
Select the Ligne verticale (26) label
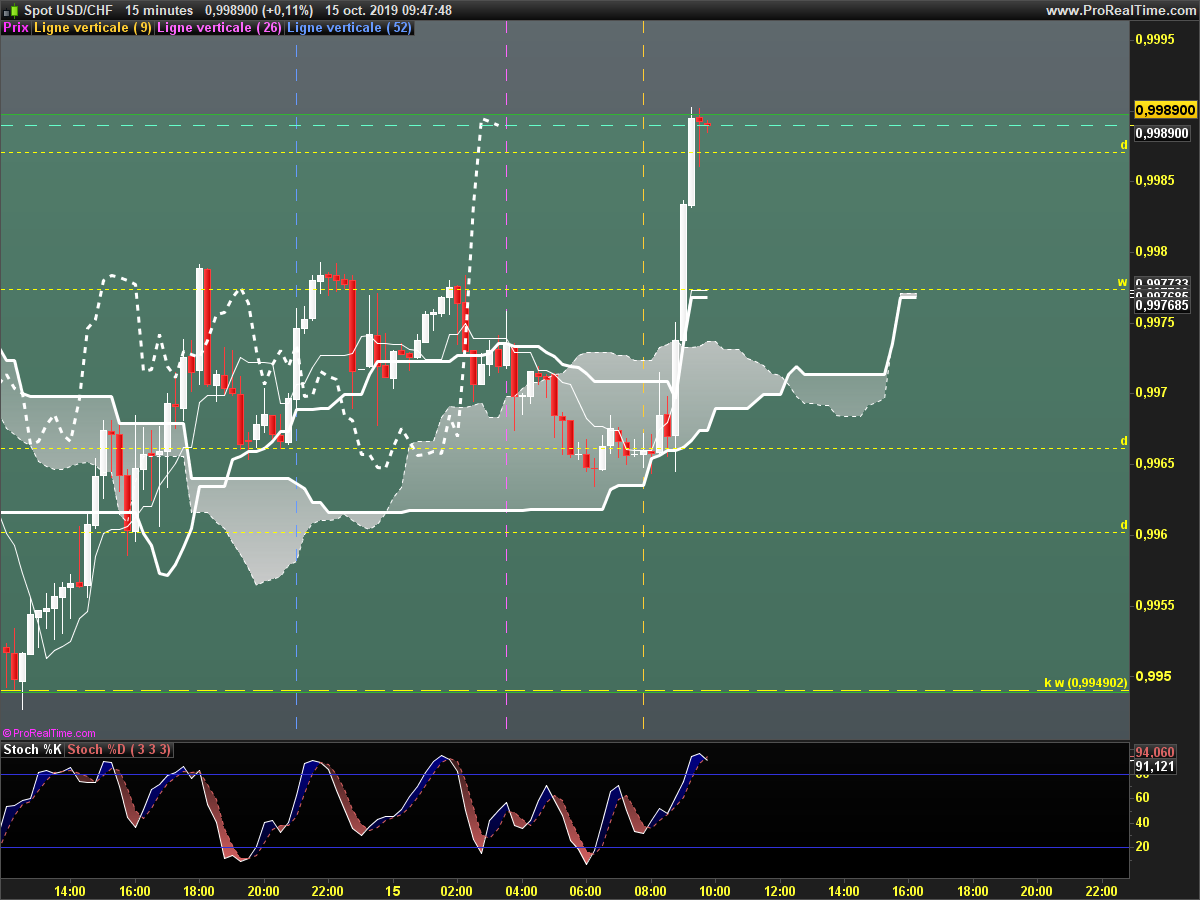220,28
